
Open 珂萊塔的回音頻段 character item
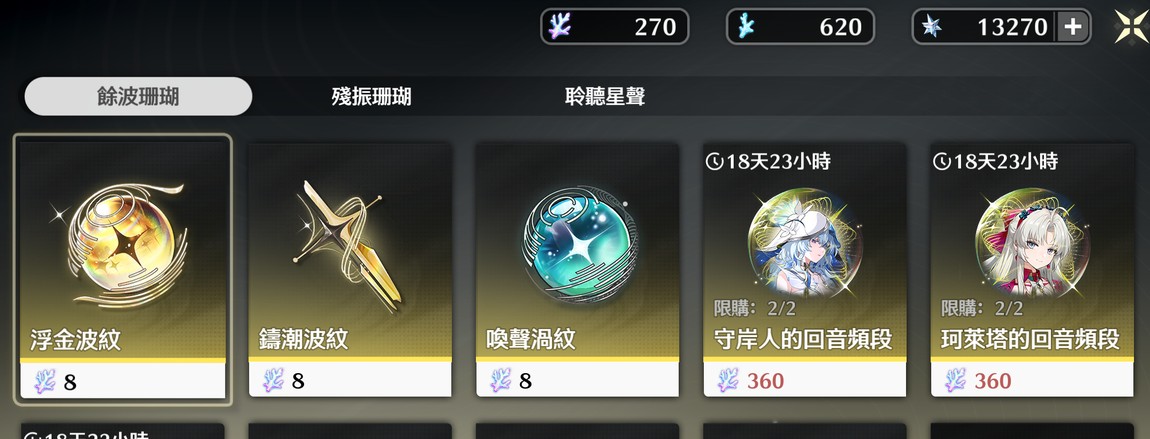[1032, 269]
